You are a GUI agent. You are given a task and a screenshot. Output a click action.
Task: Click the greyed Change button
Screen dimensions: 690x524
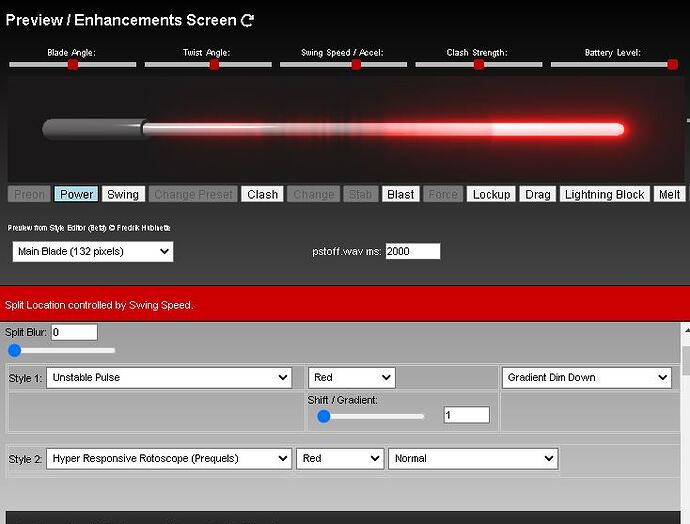314,194
